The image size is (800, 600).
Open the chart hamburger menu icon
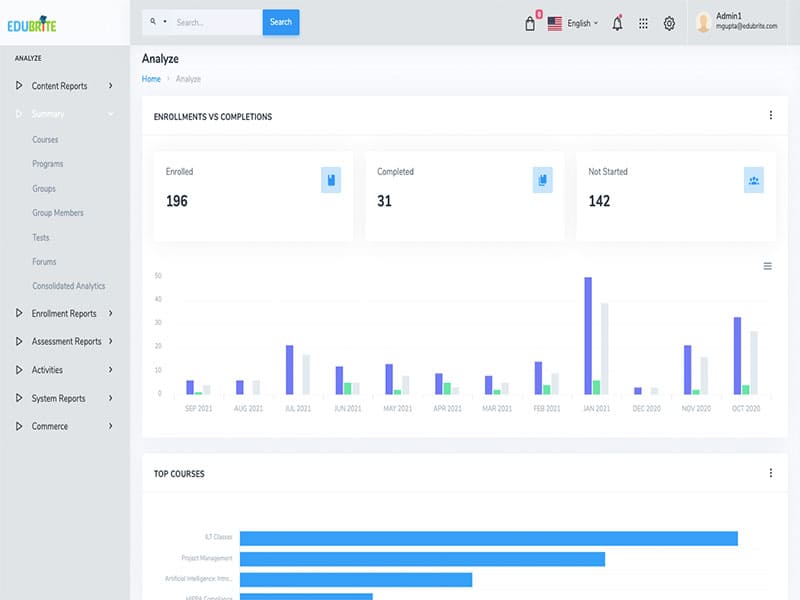click(x=767, y=266)
